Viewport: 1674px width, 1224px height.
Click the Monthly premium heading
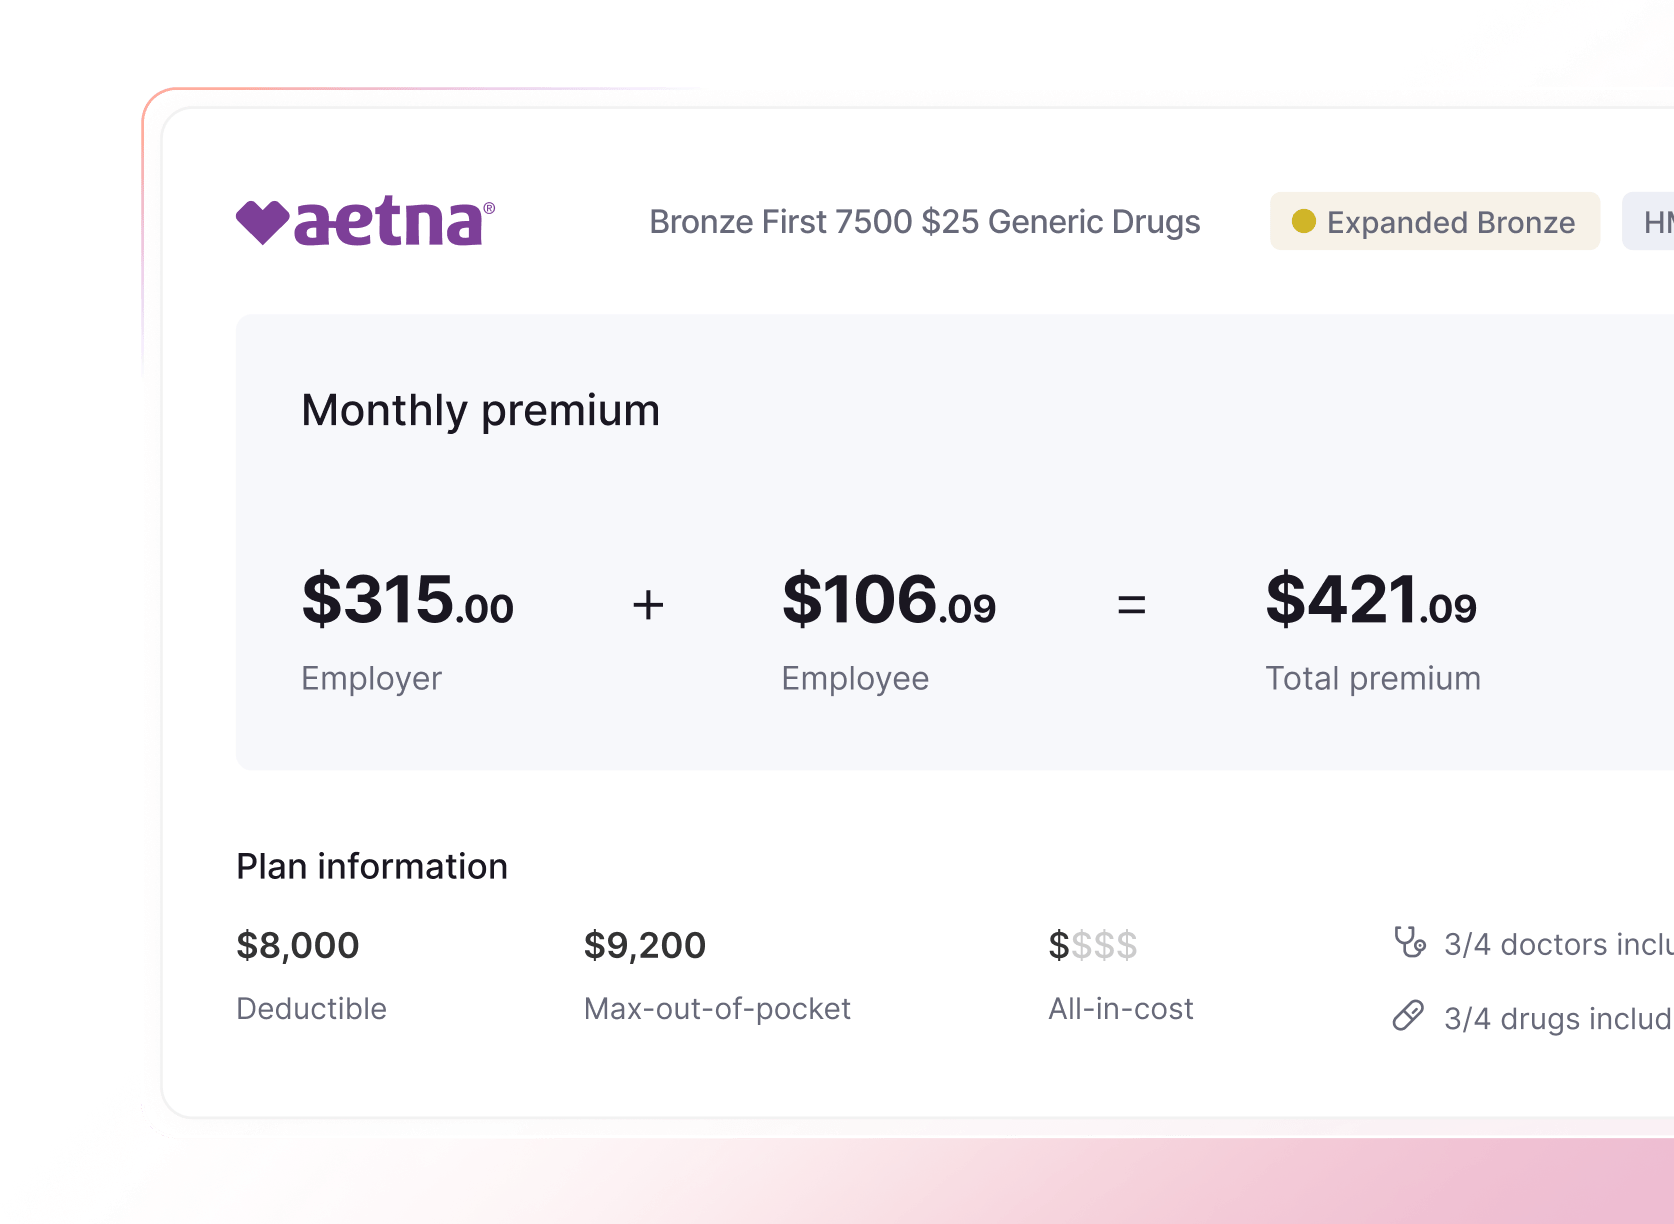pos(480,410)
